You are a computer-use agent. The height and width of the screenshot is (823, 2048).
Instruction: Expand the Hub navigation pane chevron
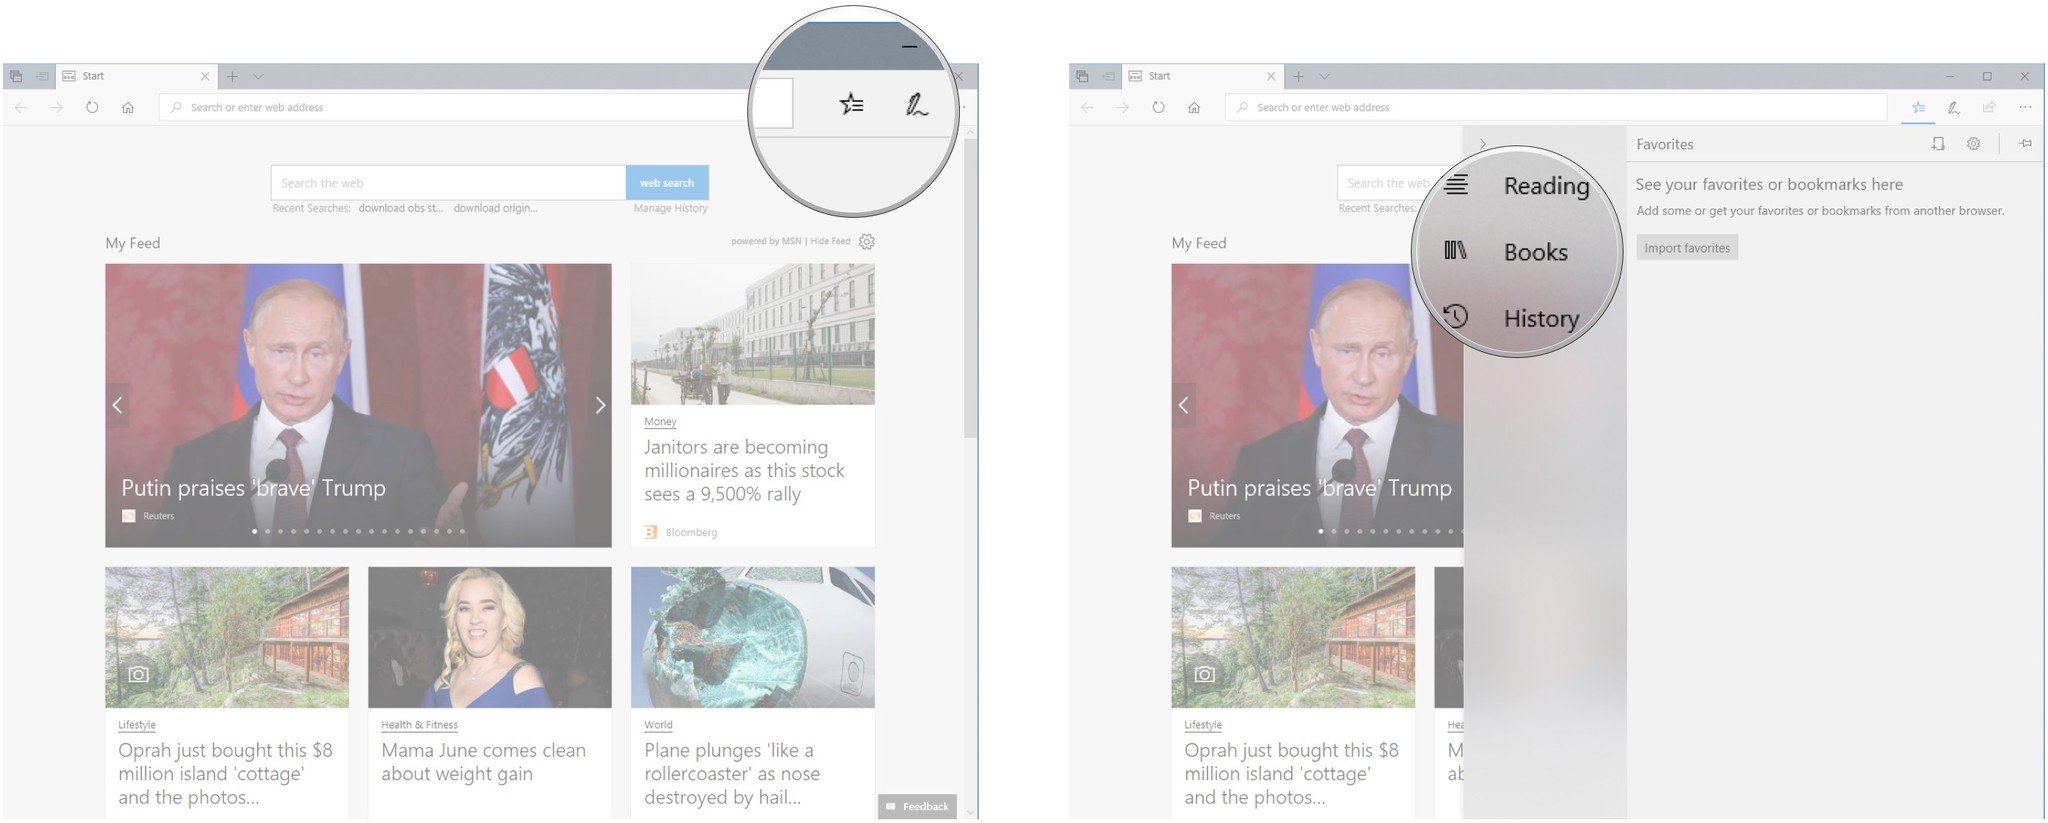1483,144
